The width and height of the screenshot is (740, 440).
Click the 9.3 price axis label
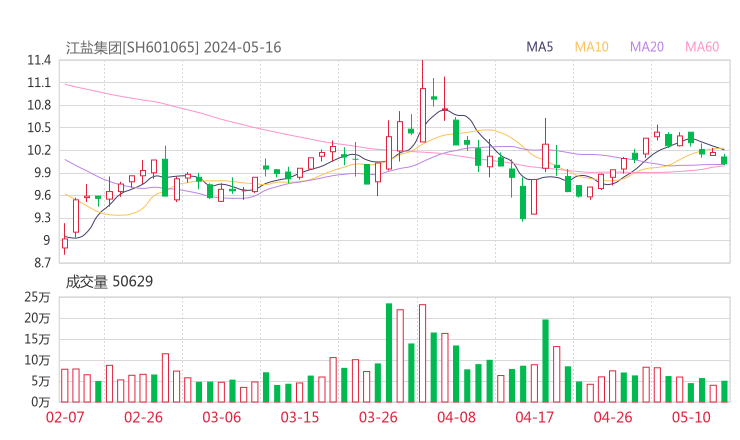pos(42,218)
